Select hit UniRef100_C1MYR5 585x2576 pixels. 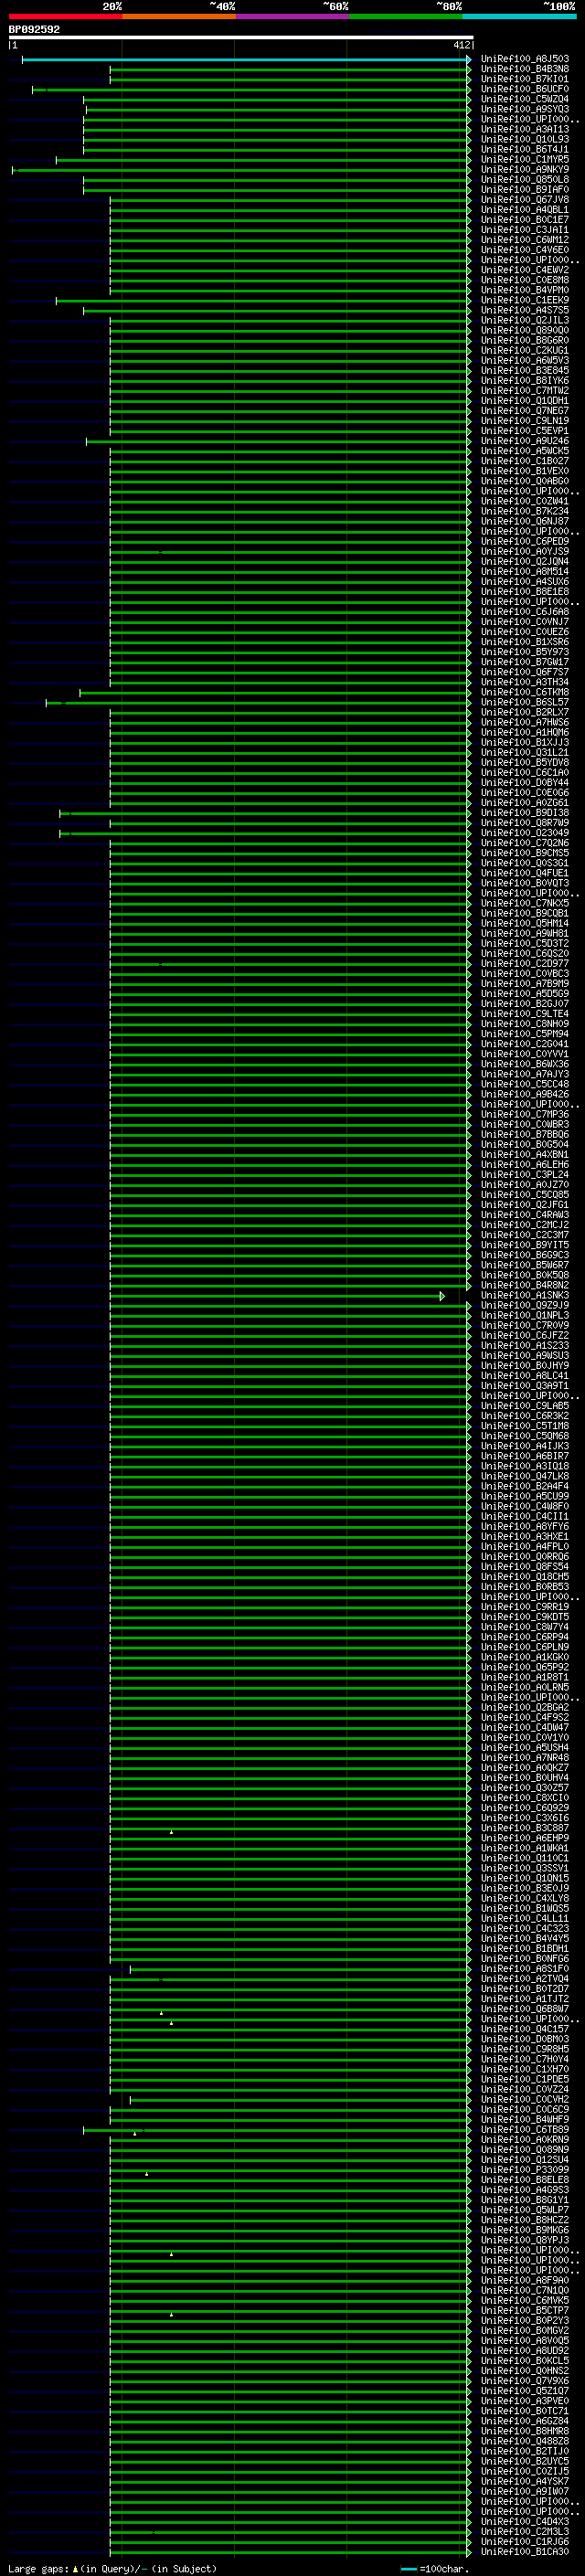click(525, 159)
